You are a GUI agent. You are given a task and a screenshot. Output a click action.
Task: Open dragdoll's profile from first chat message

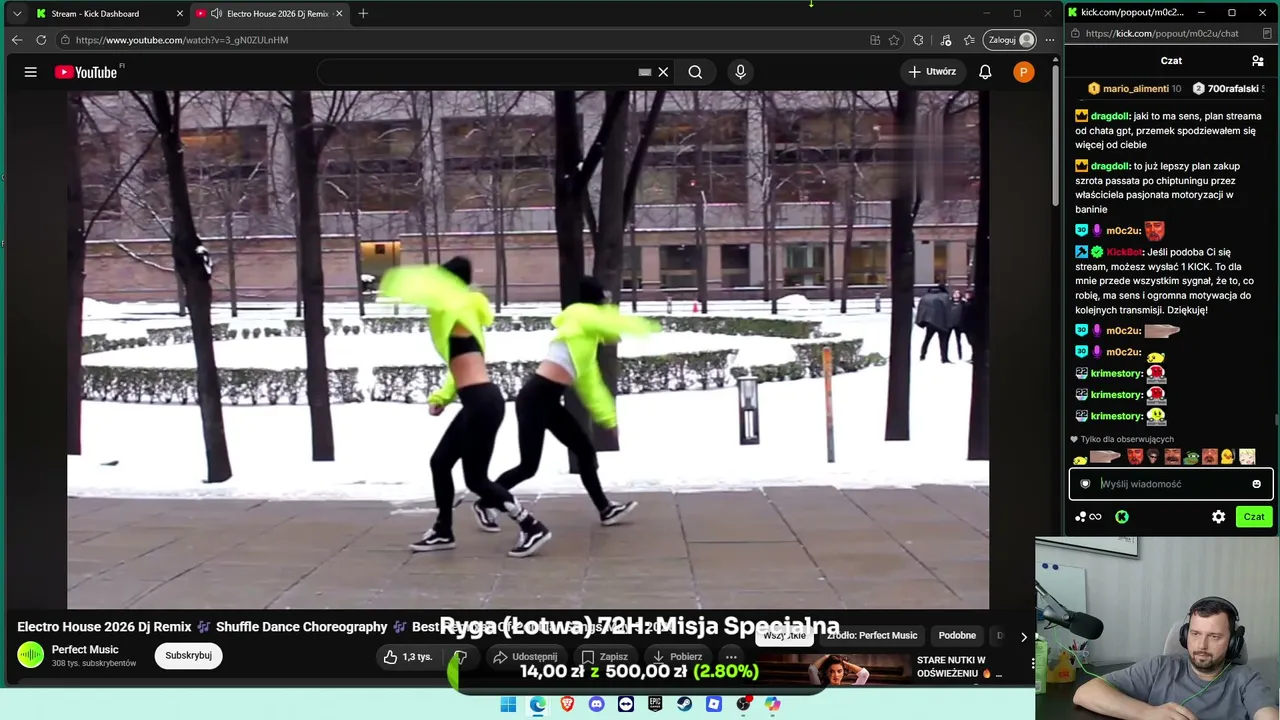click(x=1110, y=116)
